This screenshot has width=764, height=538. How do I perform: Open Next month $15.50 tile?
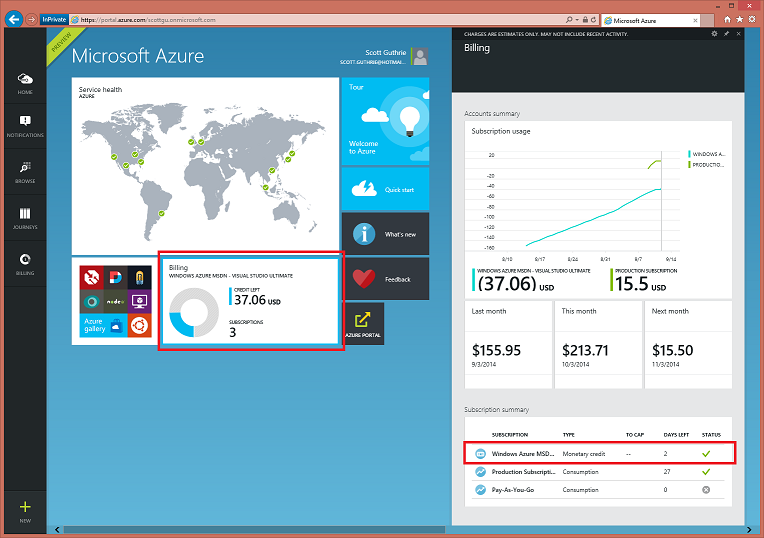pyautogui.click(x=688, y=345)
